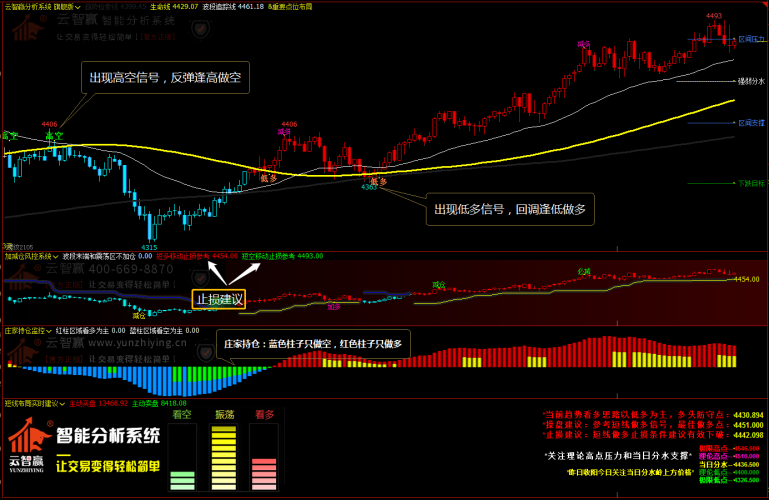
Task: Click the 当日分水 4436.500 level label
Action: point(728,464)
